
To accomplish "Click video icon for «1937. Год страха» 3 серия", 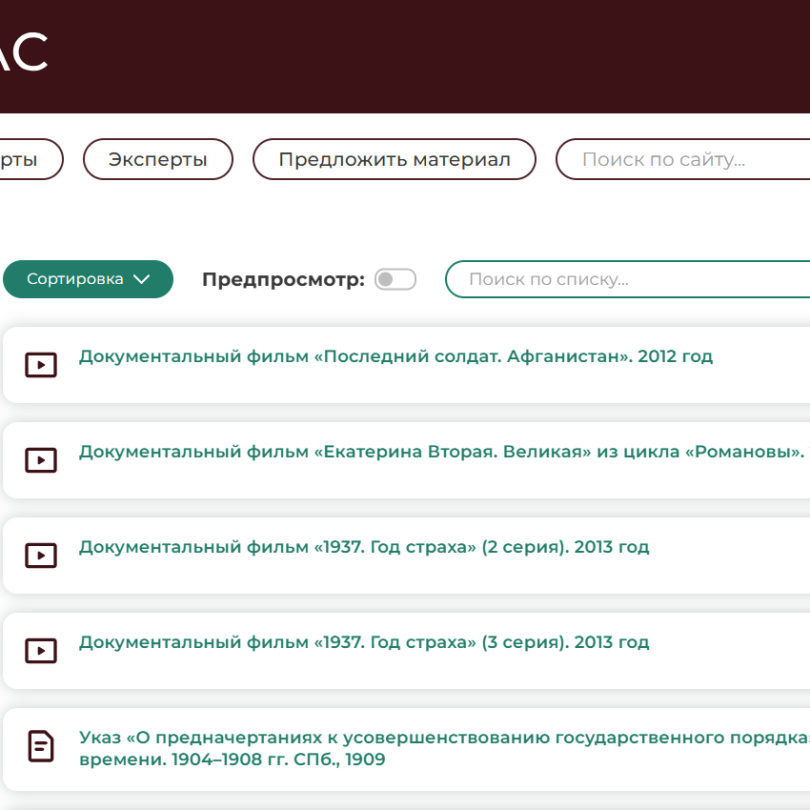I will coord(40,651).
